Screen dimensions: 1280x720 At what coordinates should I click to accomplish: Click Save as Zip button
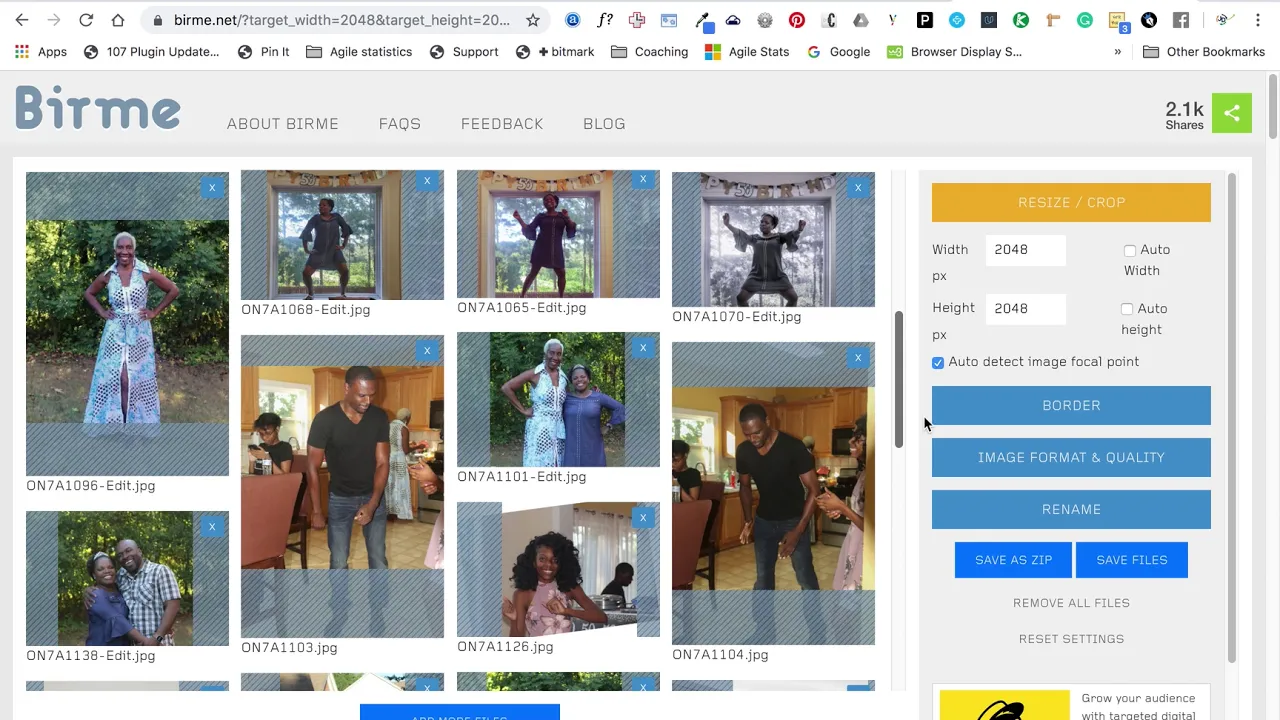pos(1013,560)
